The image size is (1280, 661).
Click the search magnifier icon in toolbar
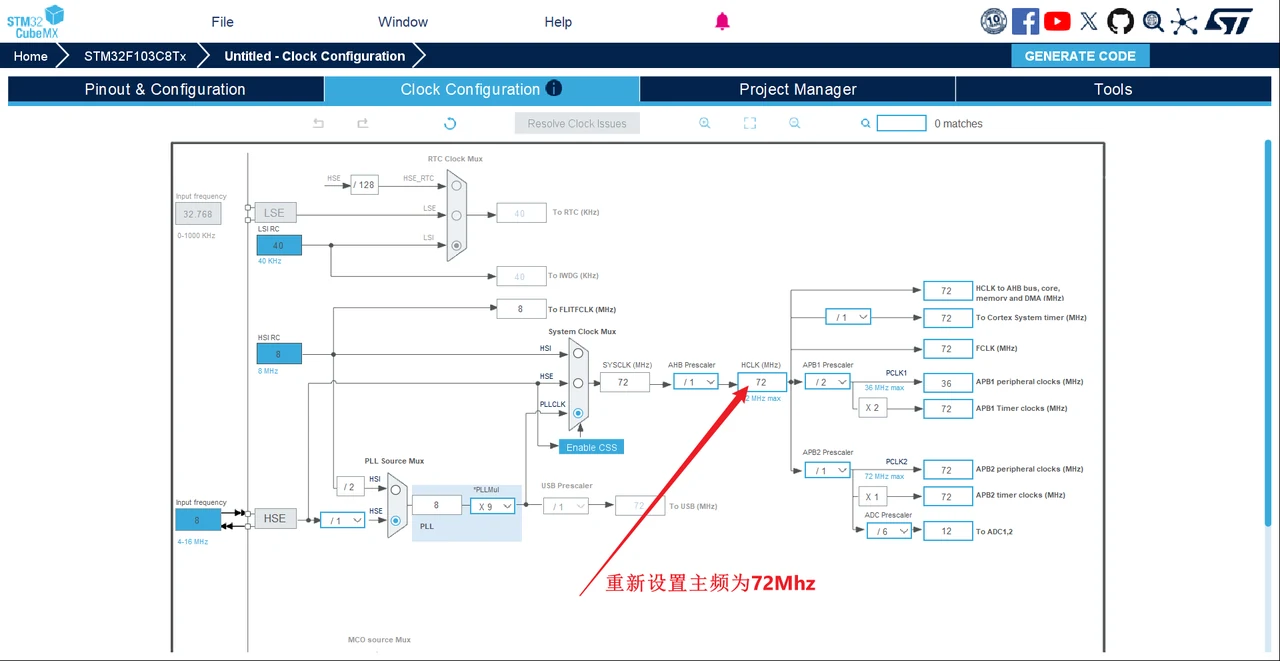click(x=866, y=124)
